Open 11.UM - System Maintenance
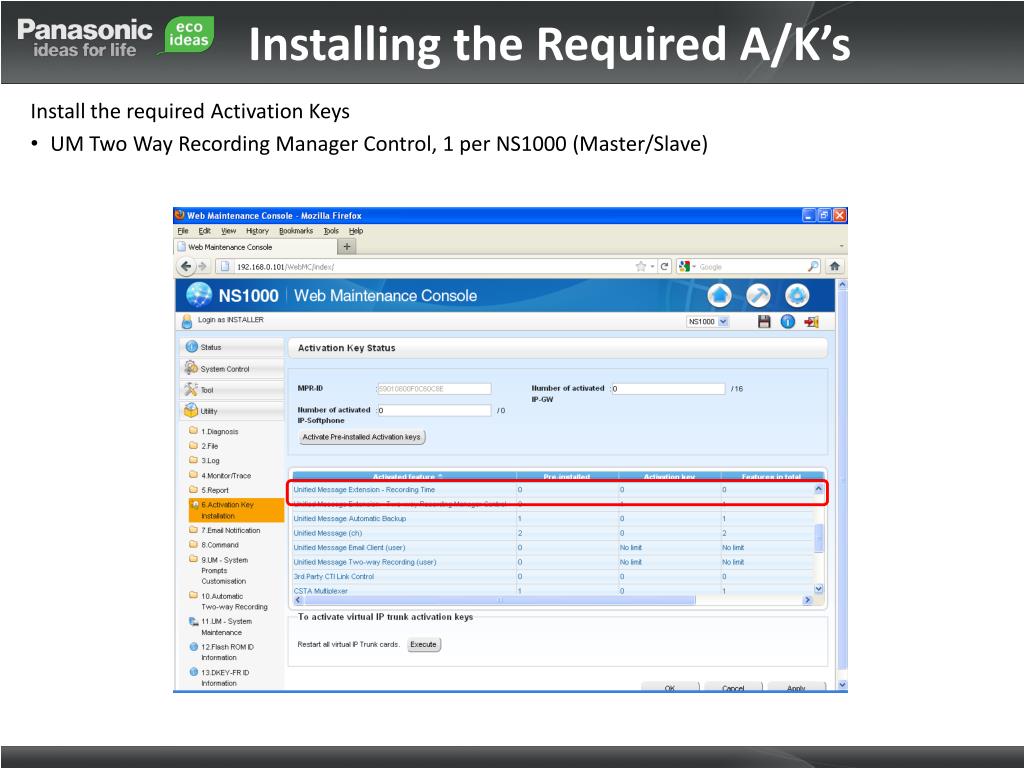This screenshot has height=768, width=1024. (226, 627)
